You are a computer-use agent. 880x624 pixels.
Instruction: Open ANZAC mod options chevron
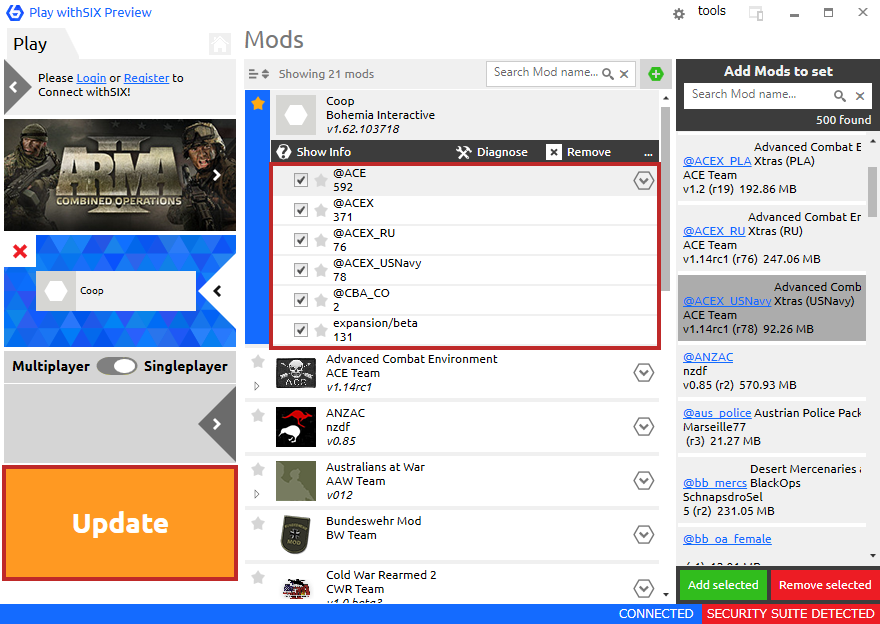(x=644, y=426)
